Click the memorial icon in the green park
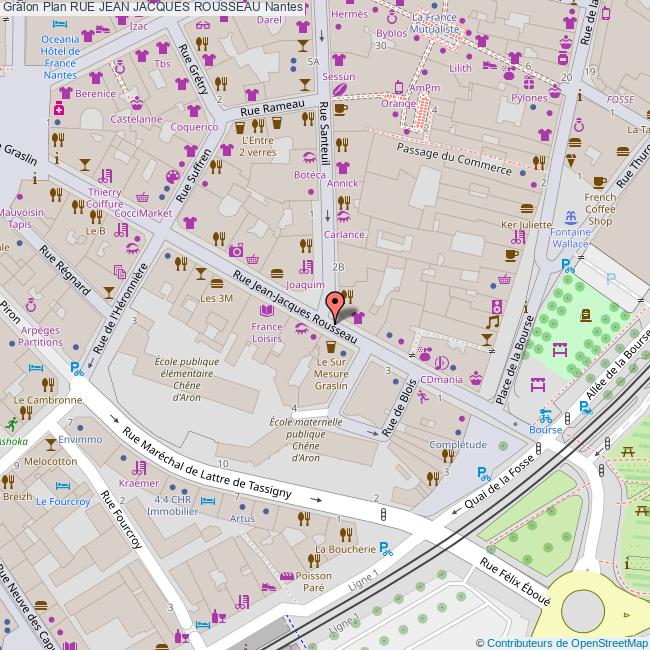Screen dimensions: 650x650 click(x=586, y=315)
